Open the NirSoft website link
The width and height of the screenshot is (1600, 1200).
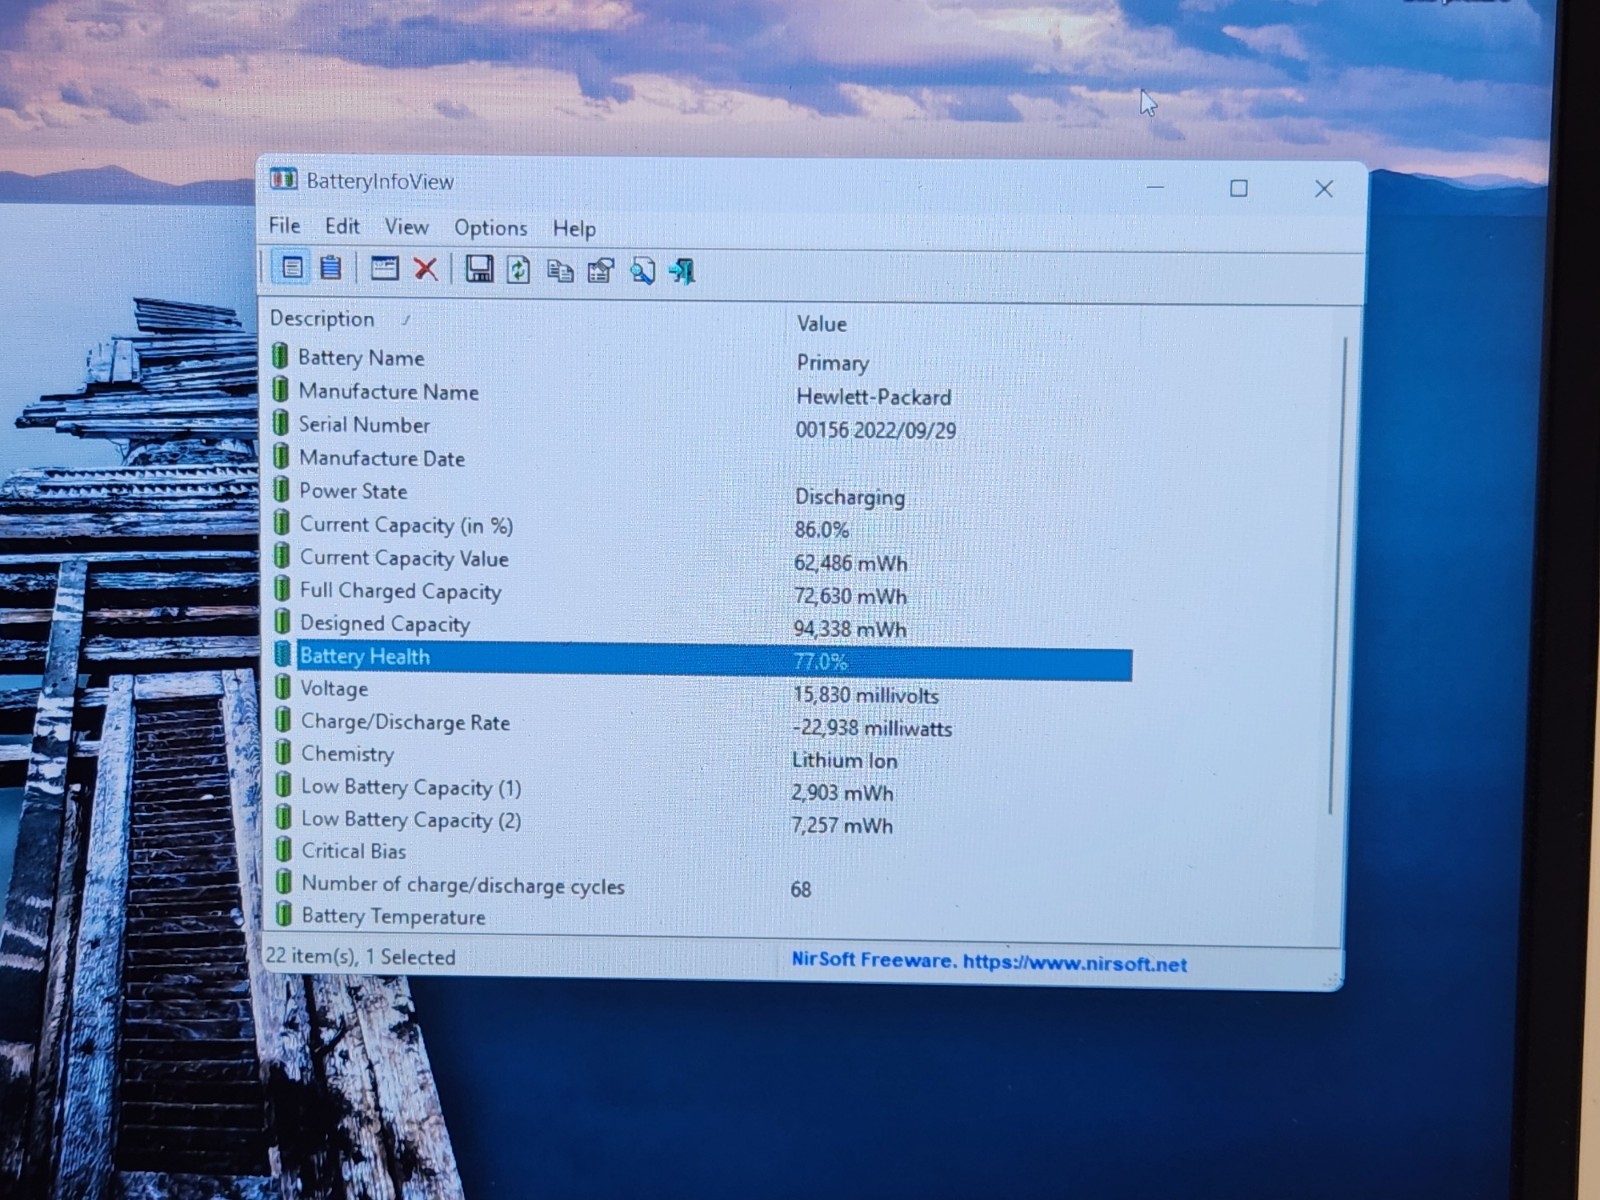point(989,963)
